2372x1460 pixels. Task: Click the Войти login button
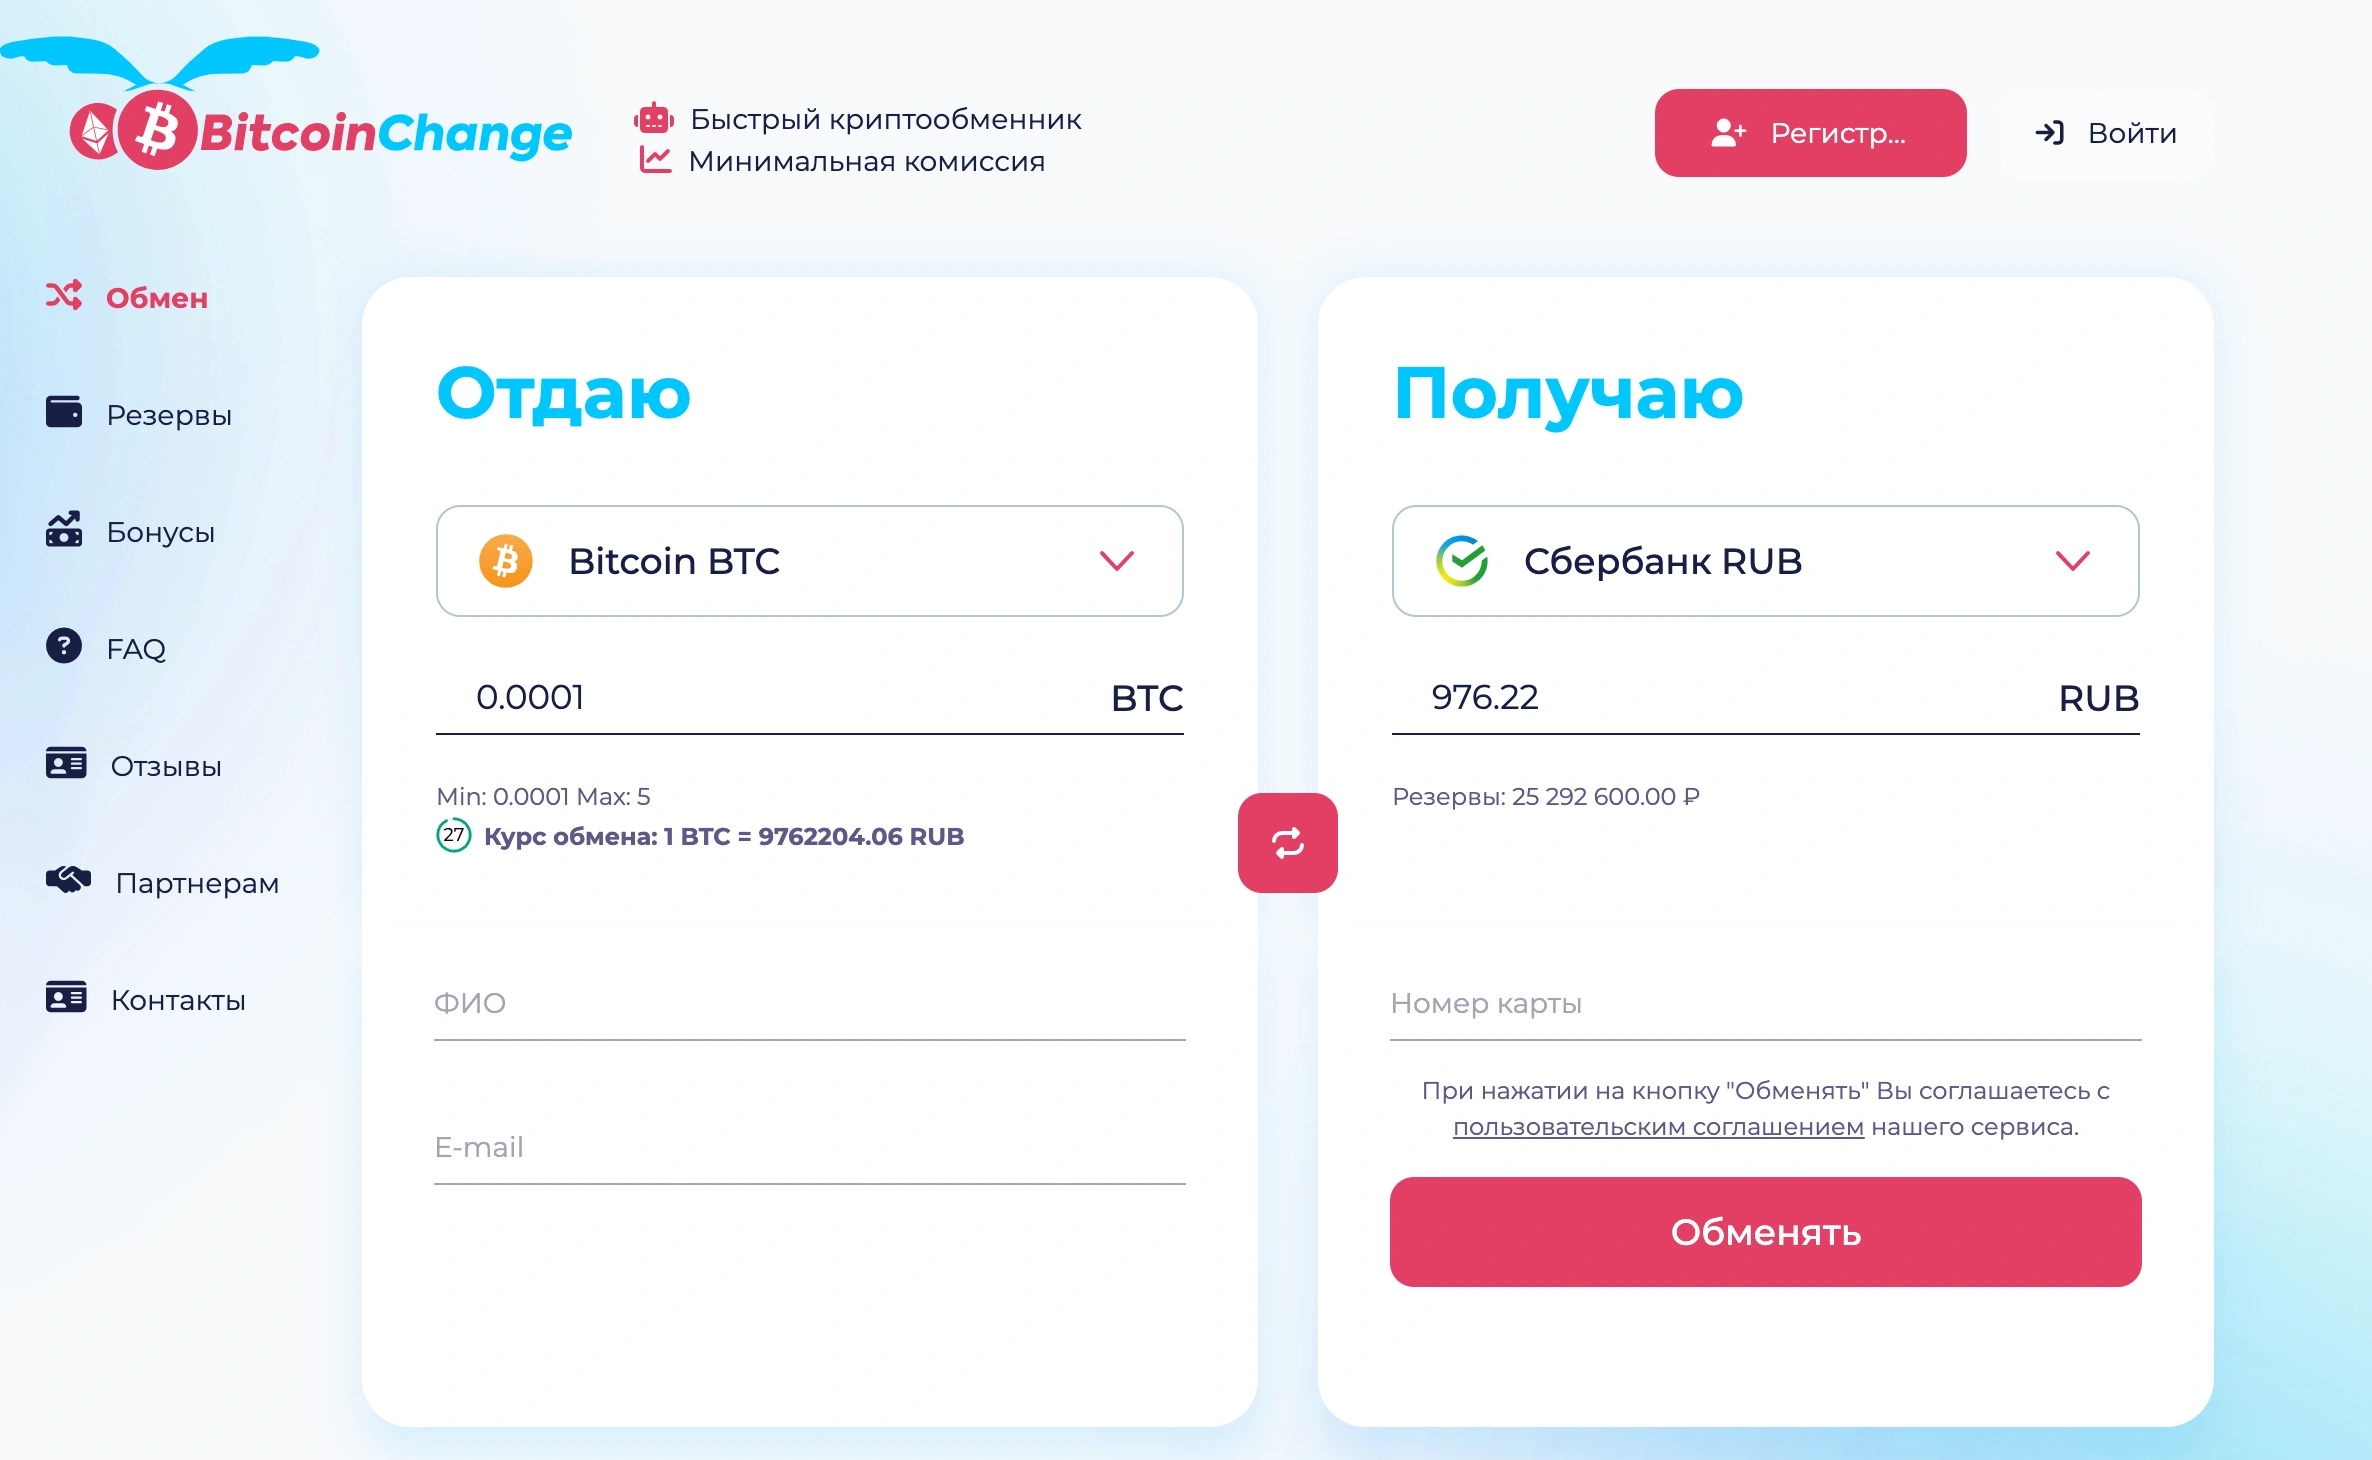2105,133
